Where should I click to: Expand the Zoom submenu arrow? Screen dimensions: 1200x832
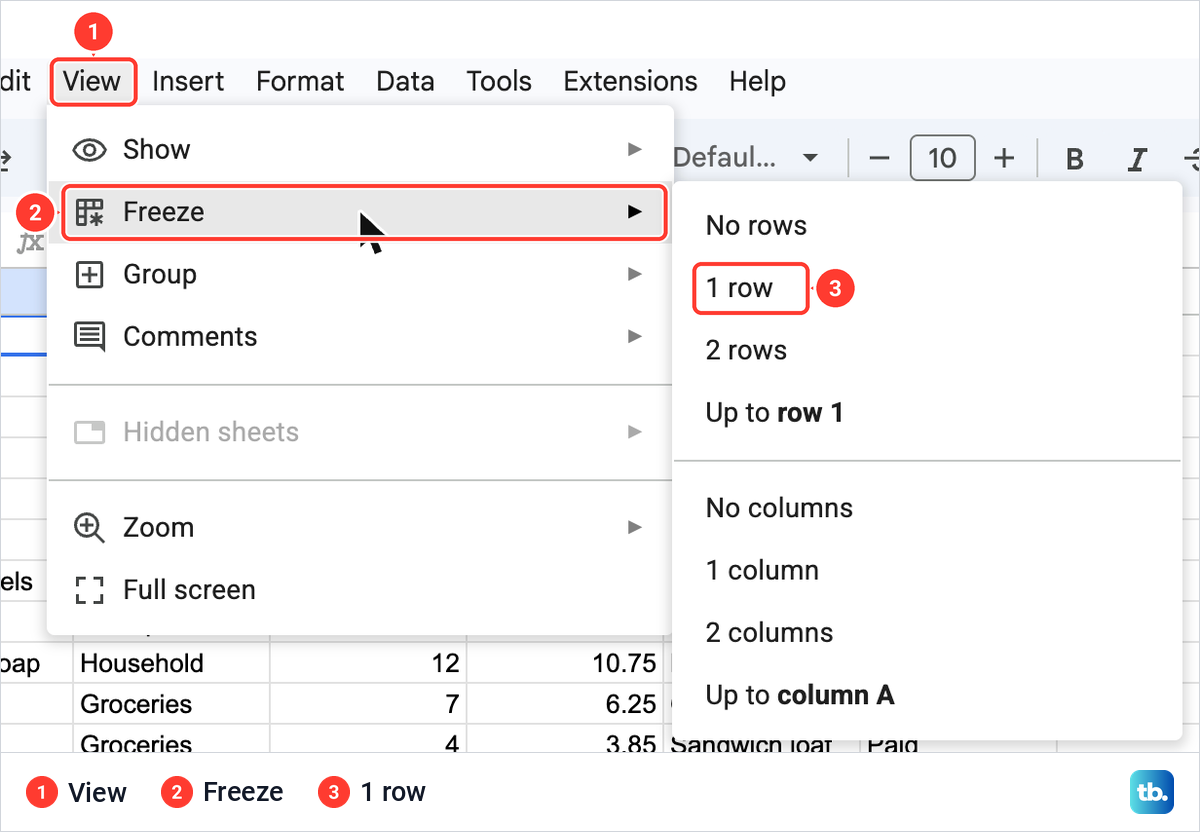(x=634, y=527)
